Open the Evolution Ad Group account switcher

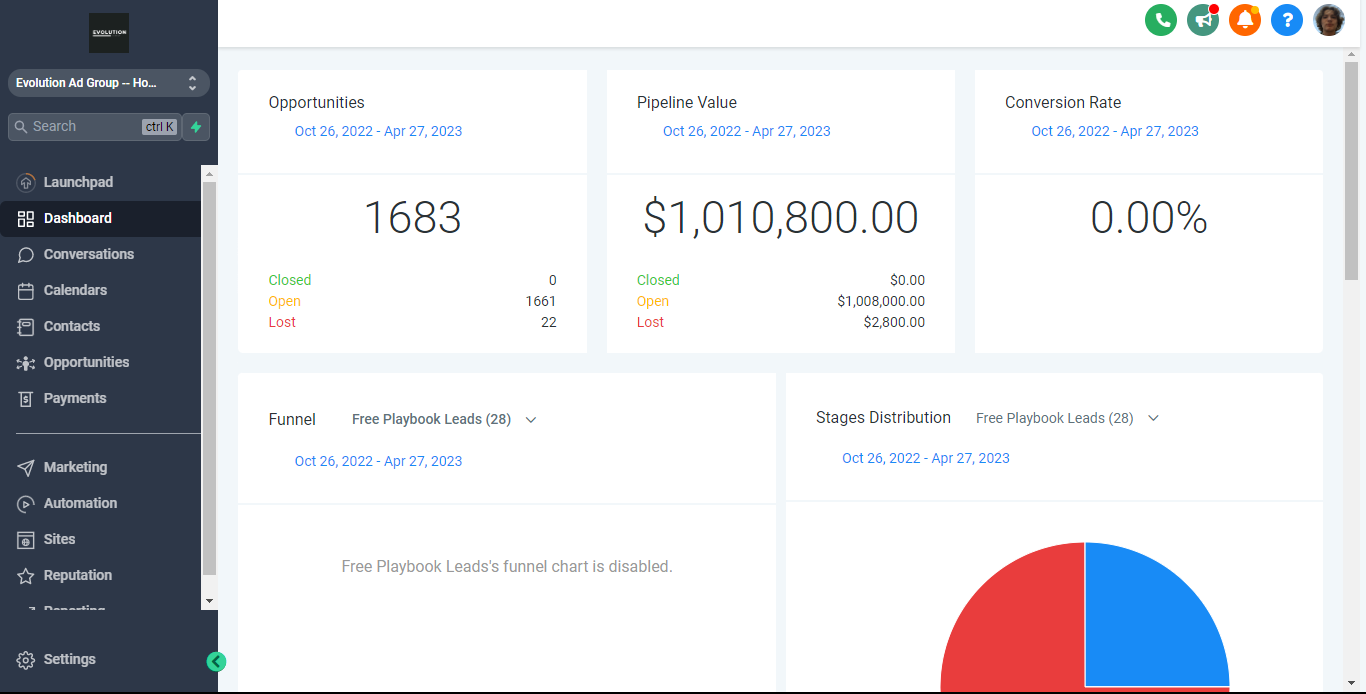click(108, 83)
